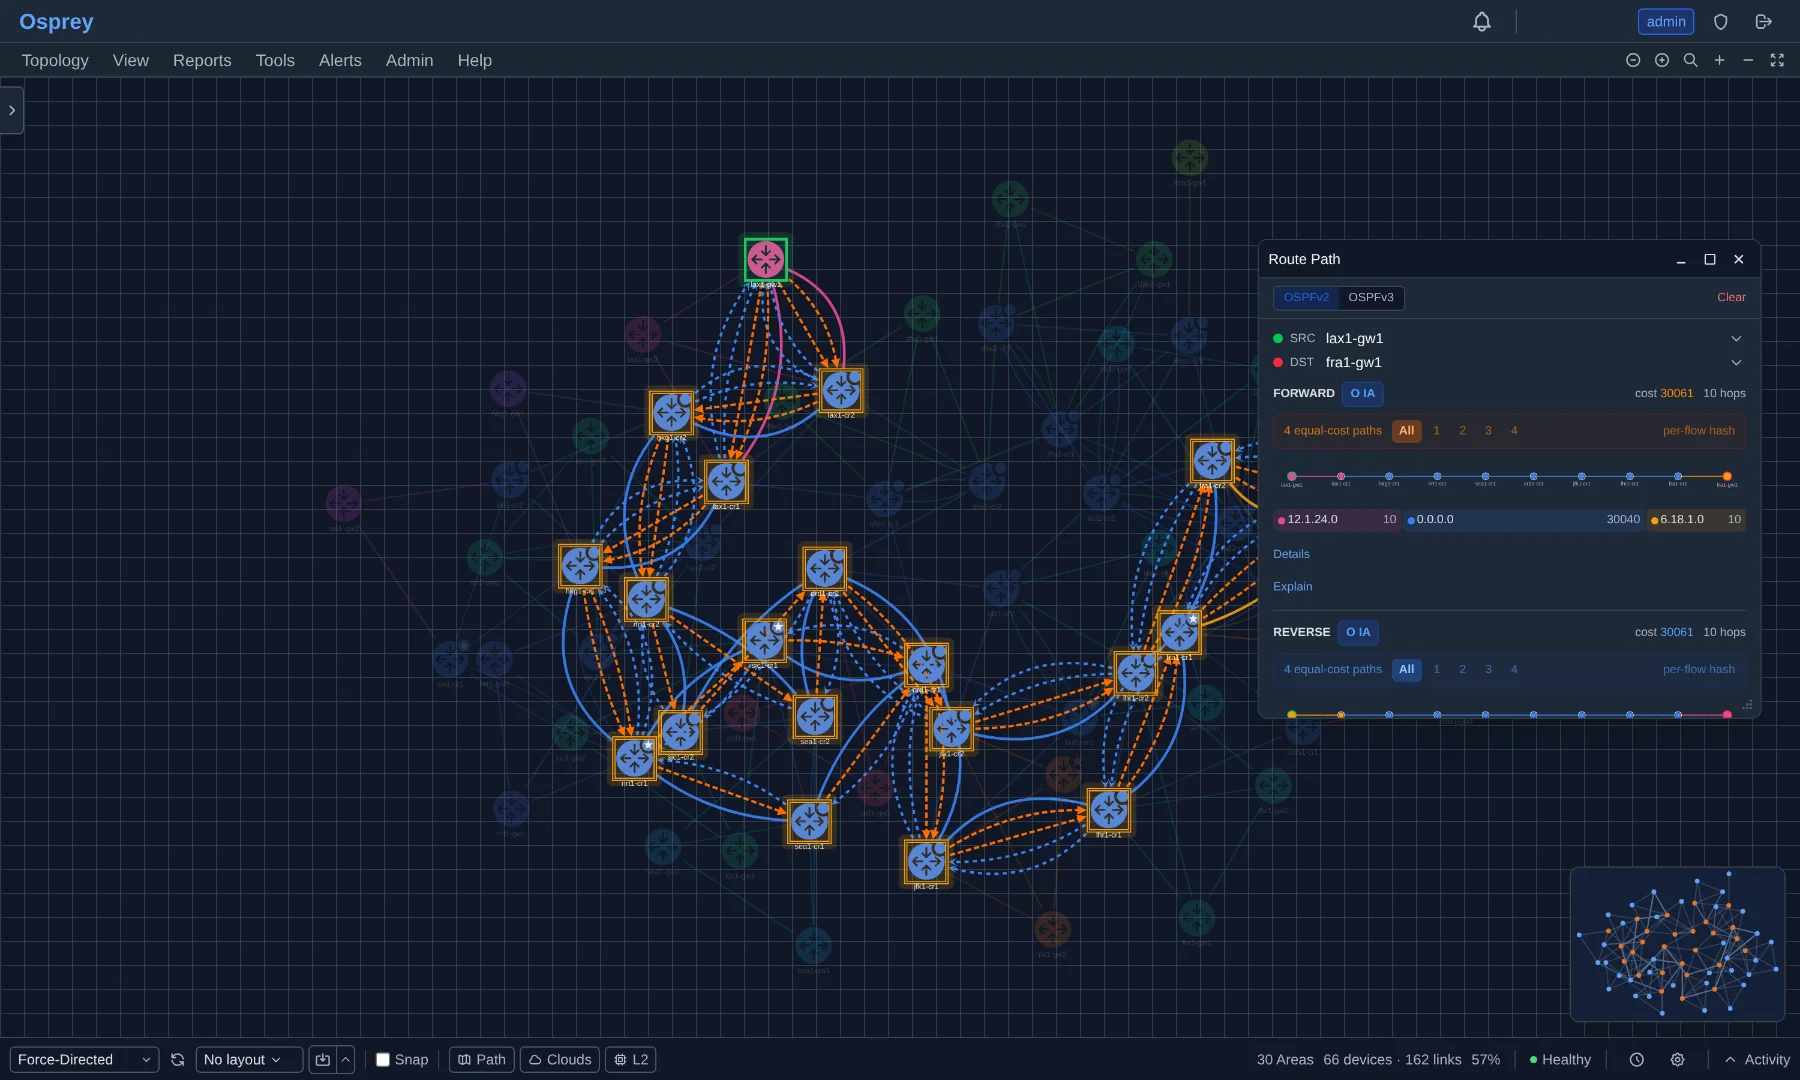Toggle the Path overlay button
The height and width of the screenshot is (1080, 1800).
[x=482, y=1060]
